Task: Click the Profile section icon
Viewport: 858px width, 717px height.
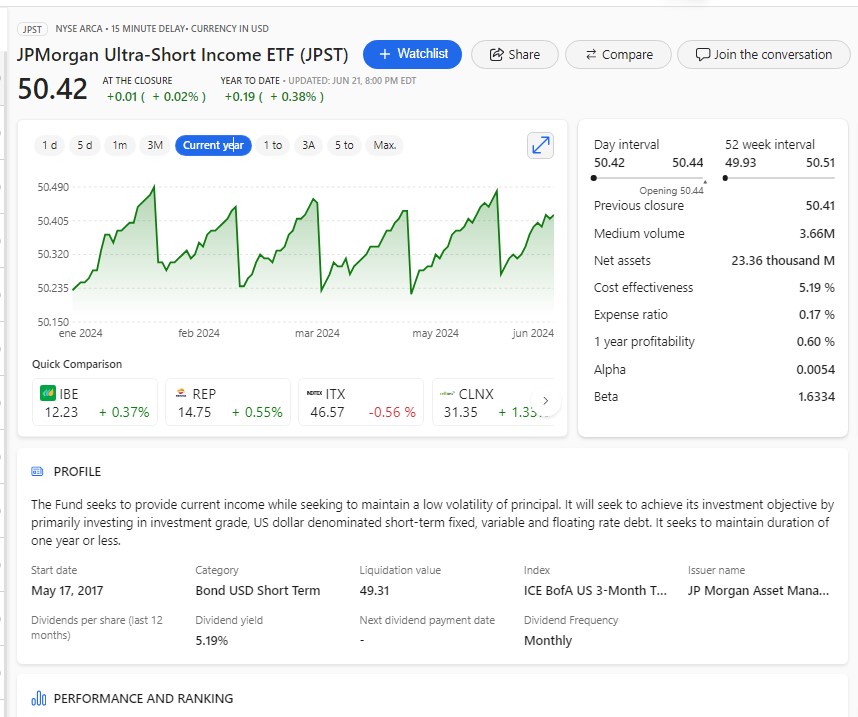Action: [37, 471]
